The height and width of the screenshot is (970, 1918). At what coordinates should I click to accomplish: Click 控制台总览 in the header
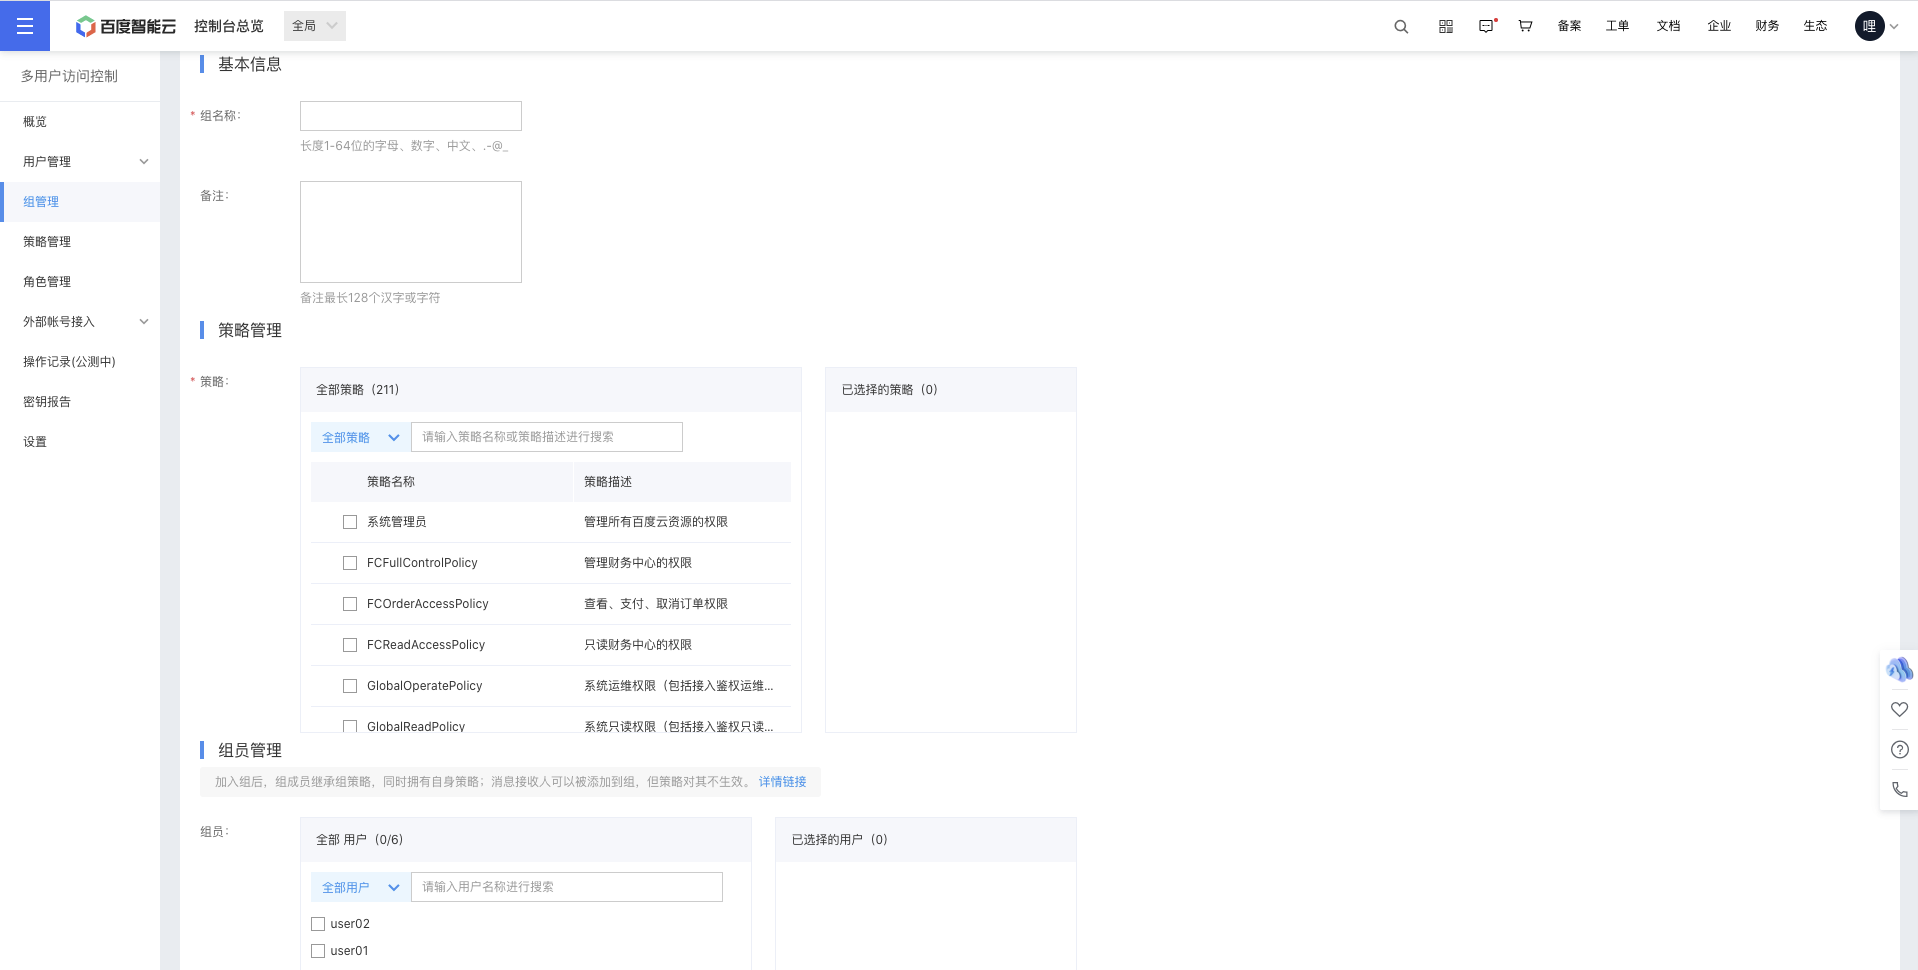point(229,27)
